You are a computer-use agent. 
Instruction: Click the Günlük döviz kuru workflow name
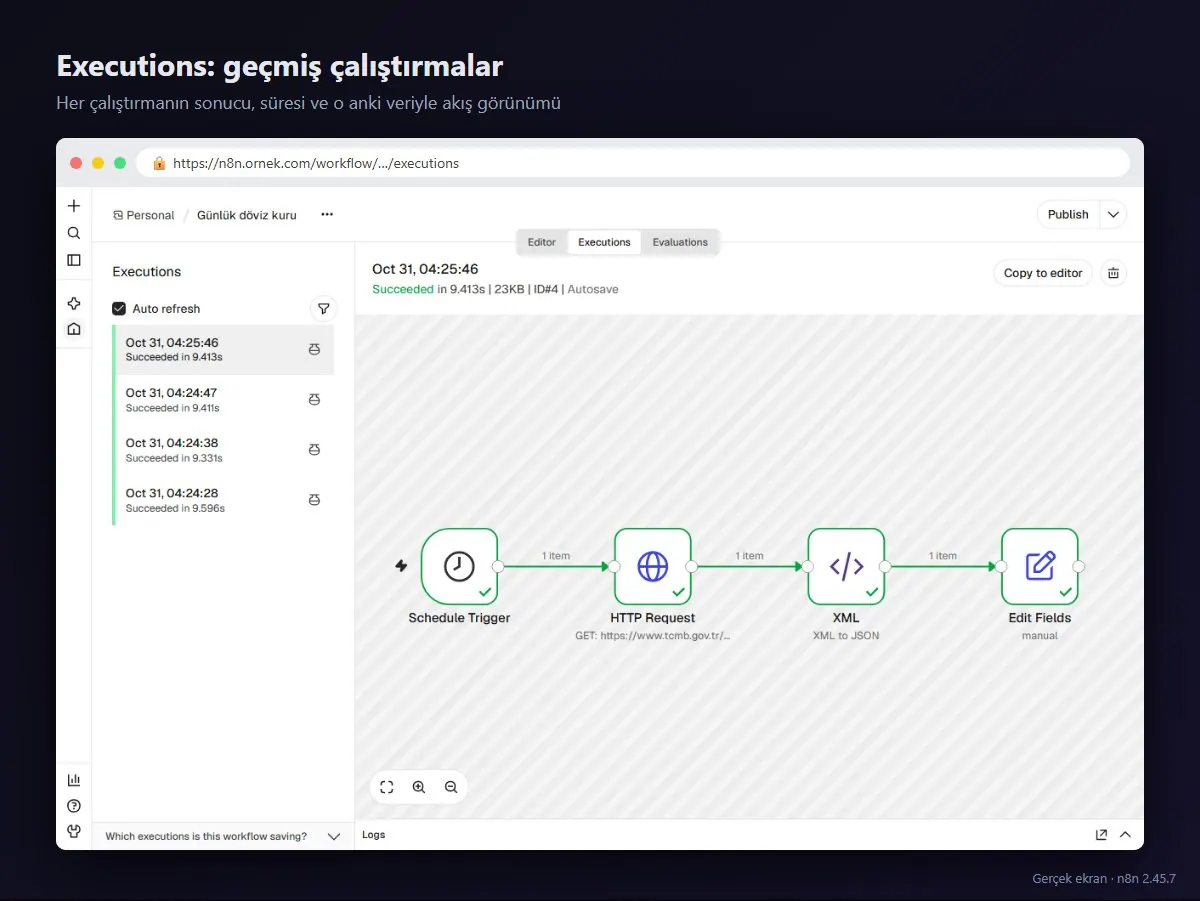pos(247,215)
